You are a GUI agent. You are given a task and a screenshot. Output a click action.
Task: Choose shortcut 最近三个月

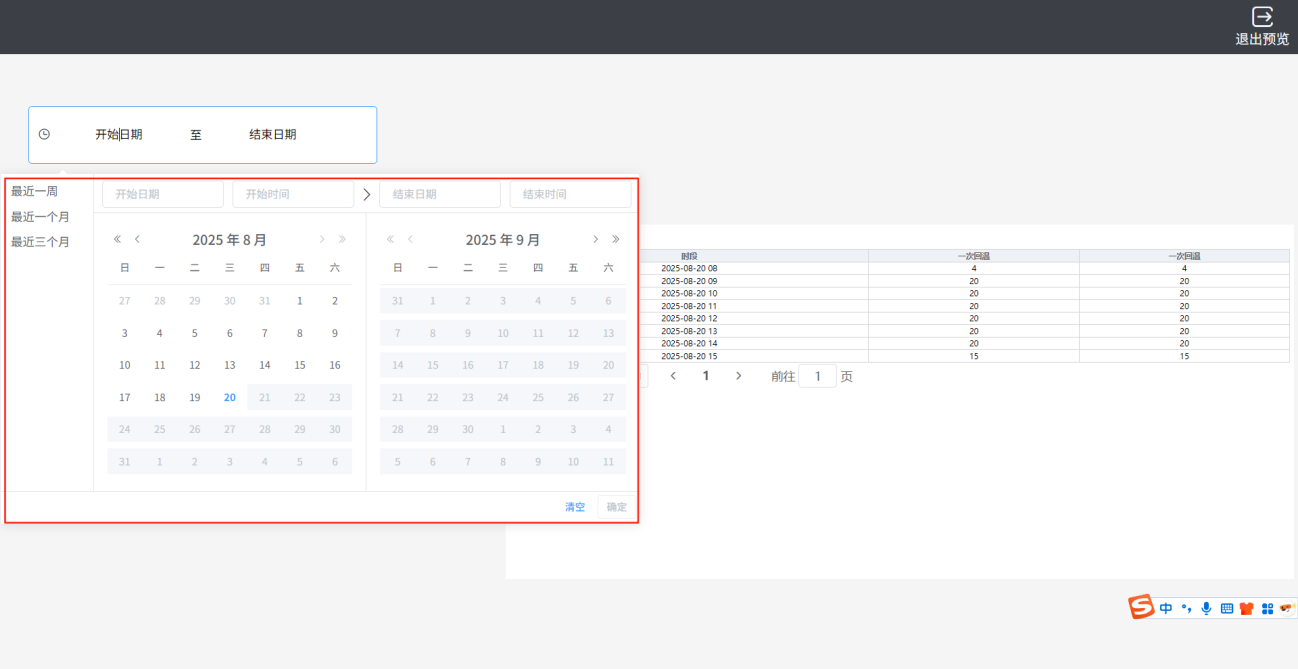click(x=40, y=242)
